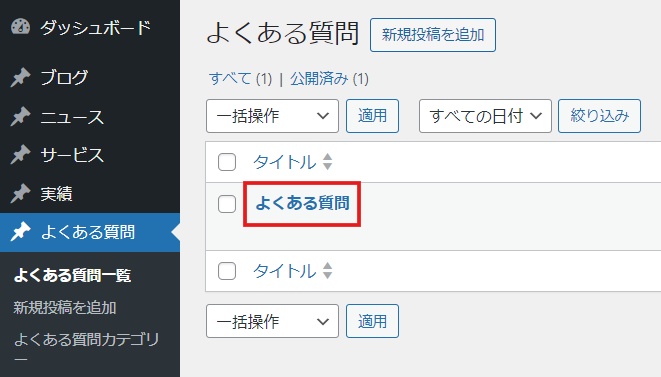This screenshot has width=661, height=377.
Task: Click the pin icon beside ブログ
Action: (x=20, y=77)
